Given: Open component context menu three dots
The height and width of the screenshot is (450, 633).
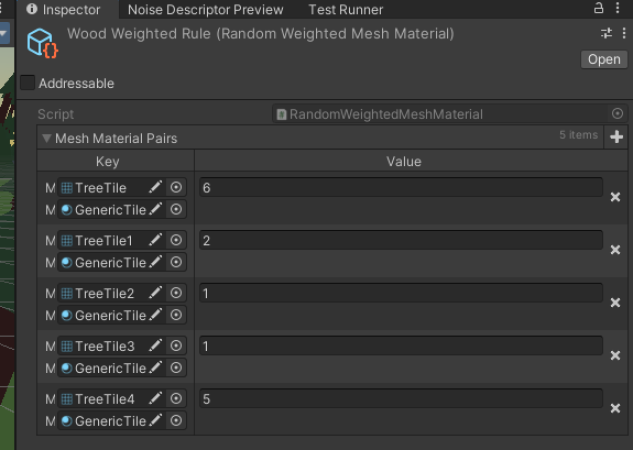Looking at the screenshot, I should point(624,33).
